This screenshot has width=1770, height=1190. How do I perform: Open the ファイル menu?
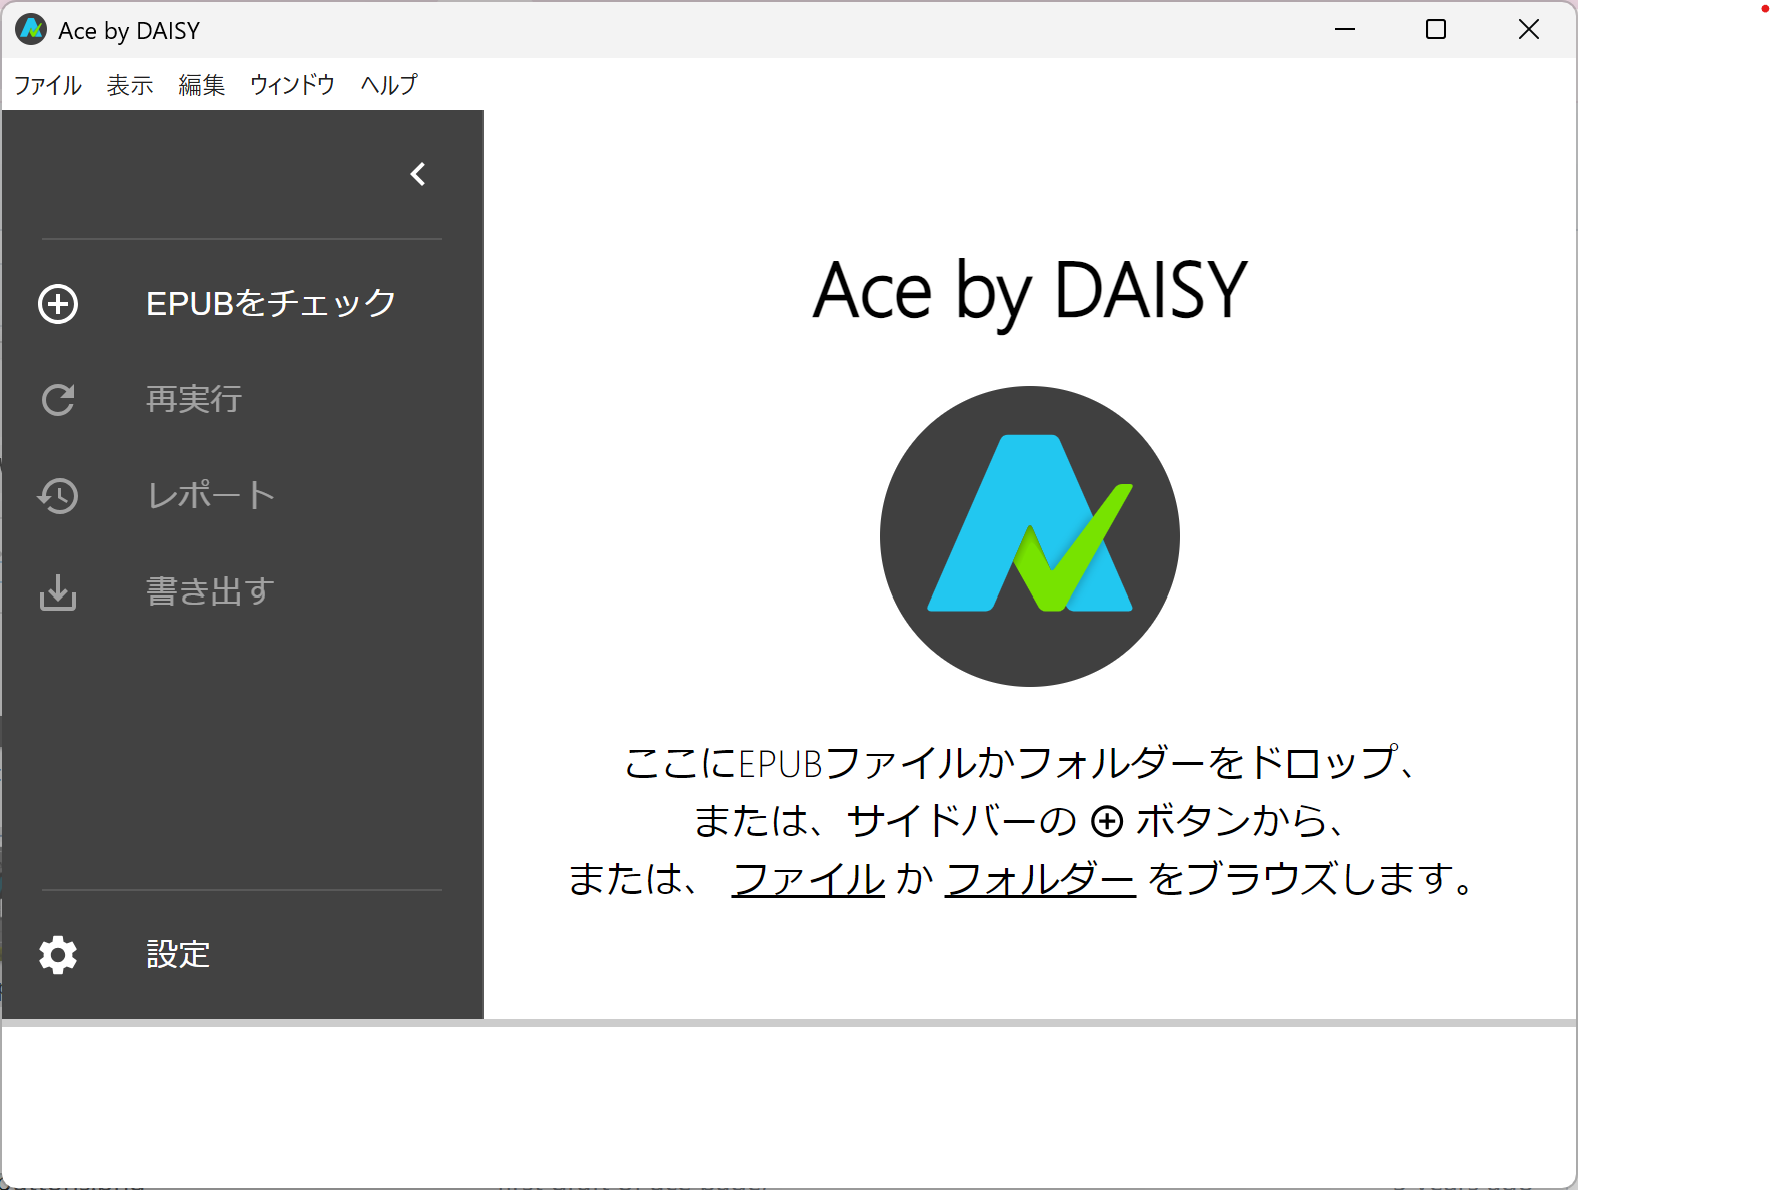[47, 85]
